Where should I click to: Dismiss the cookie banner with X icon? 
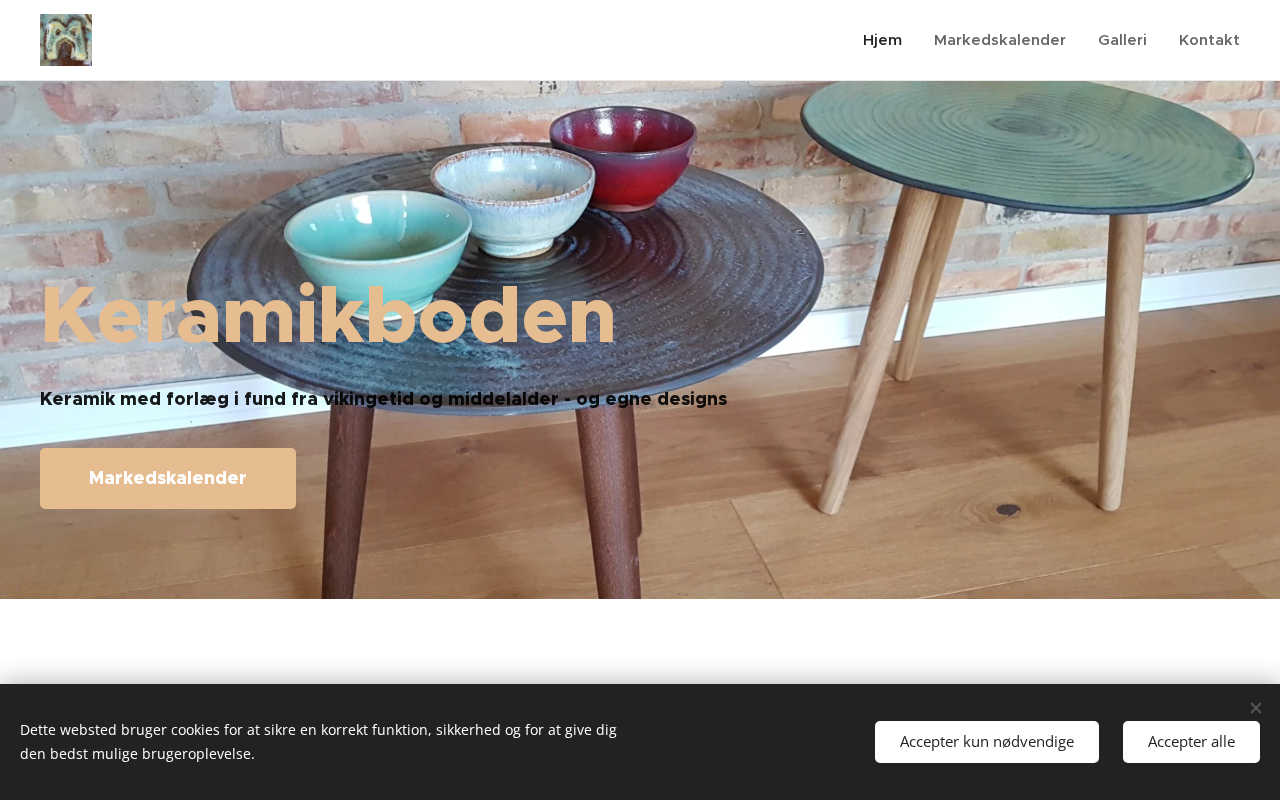1256,708
